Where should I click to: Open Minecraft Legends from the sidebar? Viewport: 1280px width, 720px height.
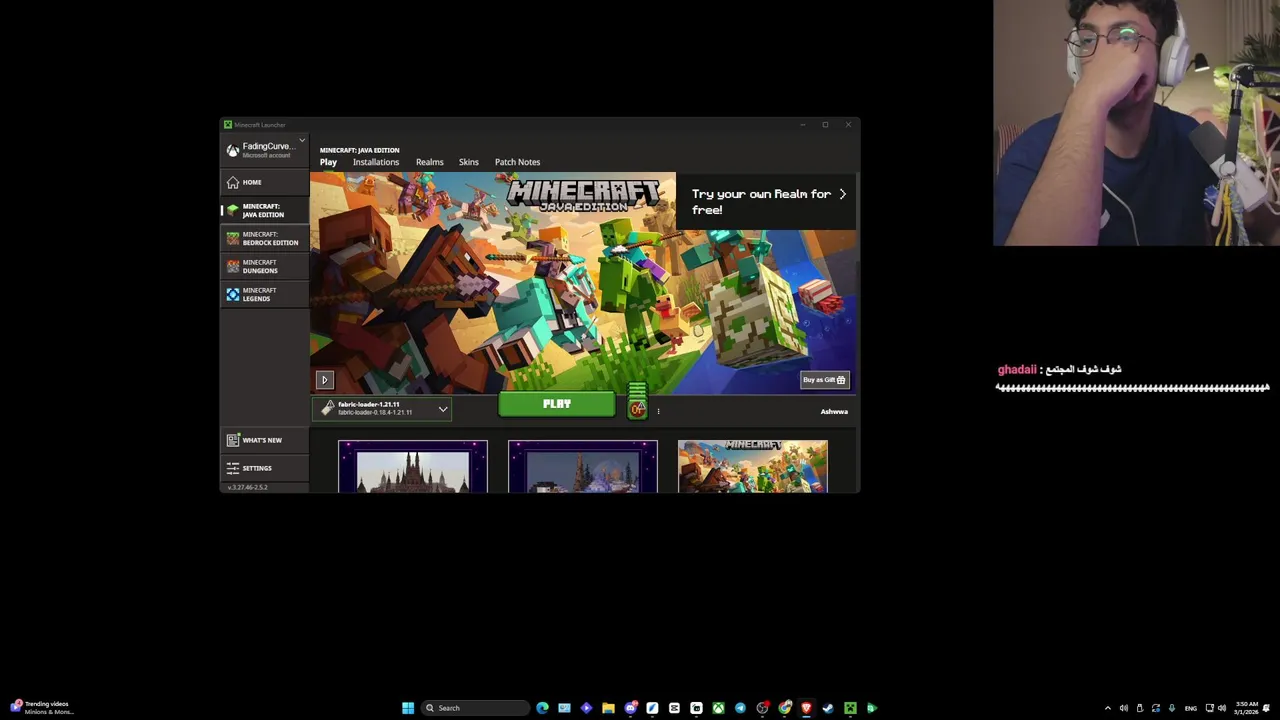click(x=264, y=294)
